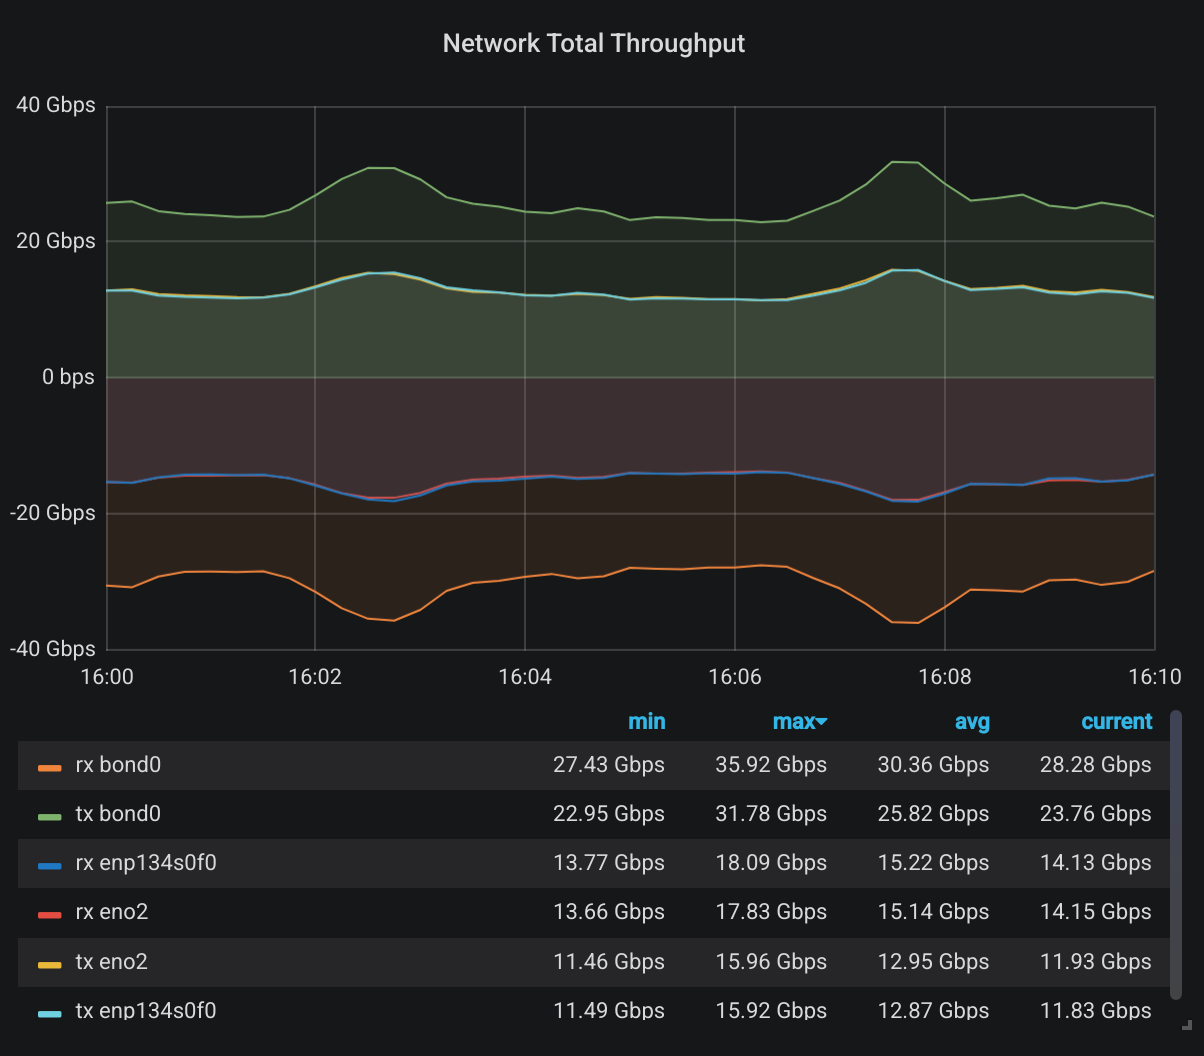Select rx enp134s0f0 max value 18.09 Gbps
The height and width of the screenshot is (1056, 1204).
pos(771,863)
